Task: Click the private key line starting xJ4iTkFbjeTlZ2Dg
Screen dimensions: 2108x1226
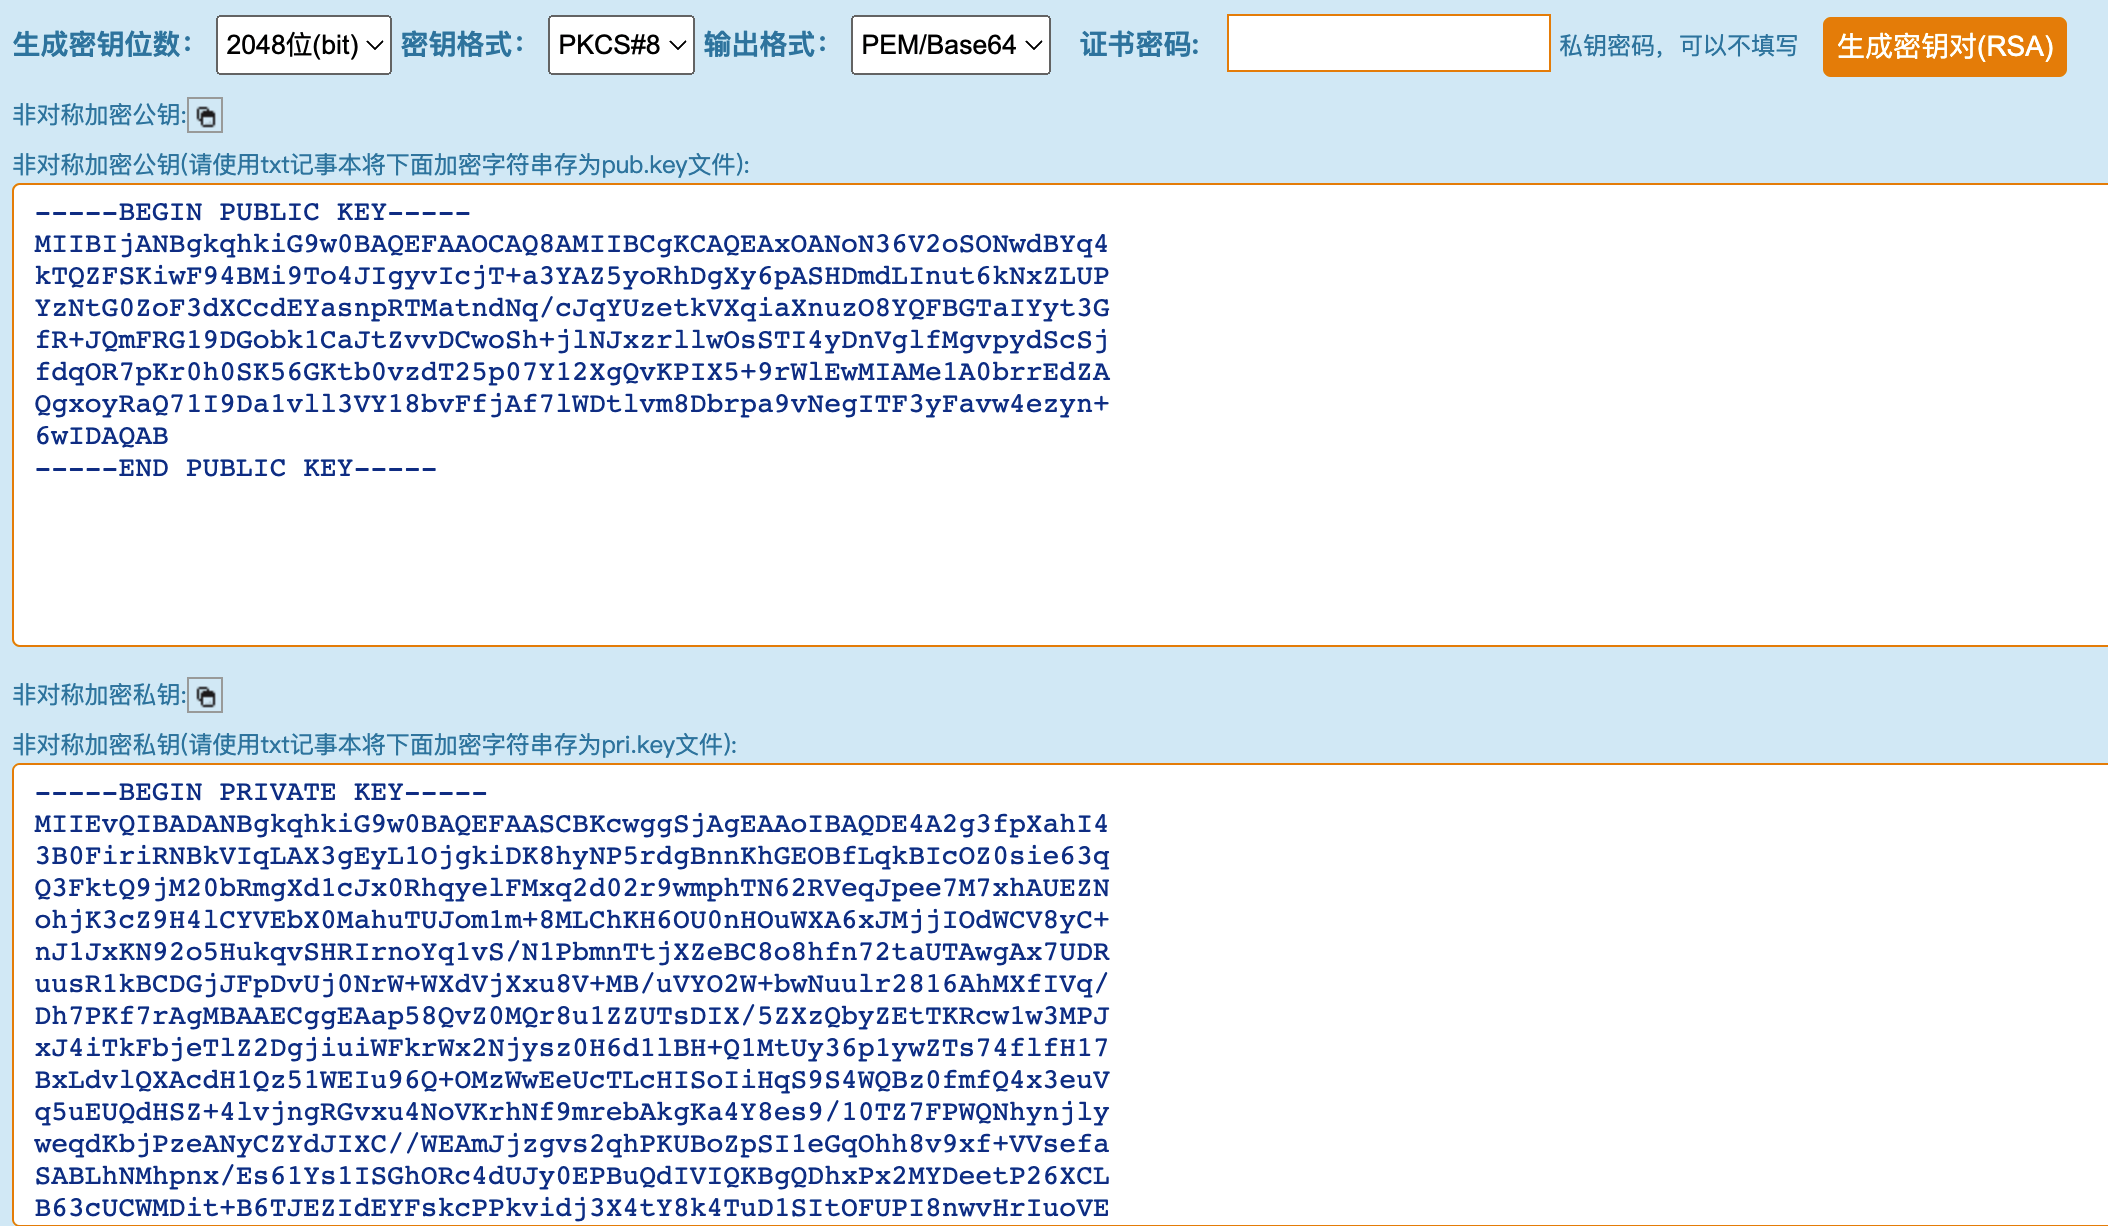Action: tap(571, 1048)
